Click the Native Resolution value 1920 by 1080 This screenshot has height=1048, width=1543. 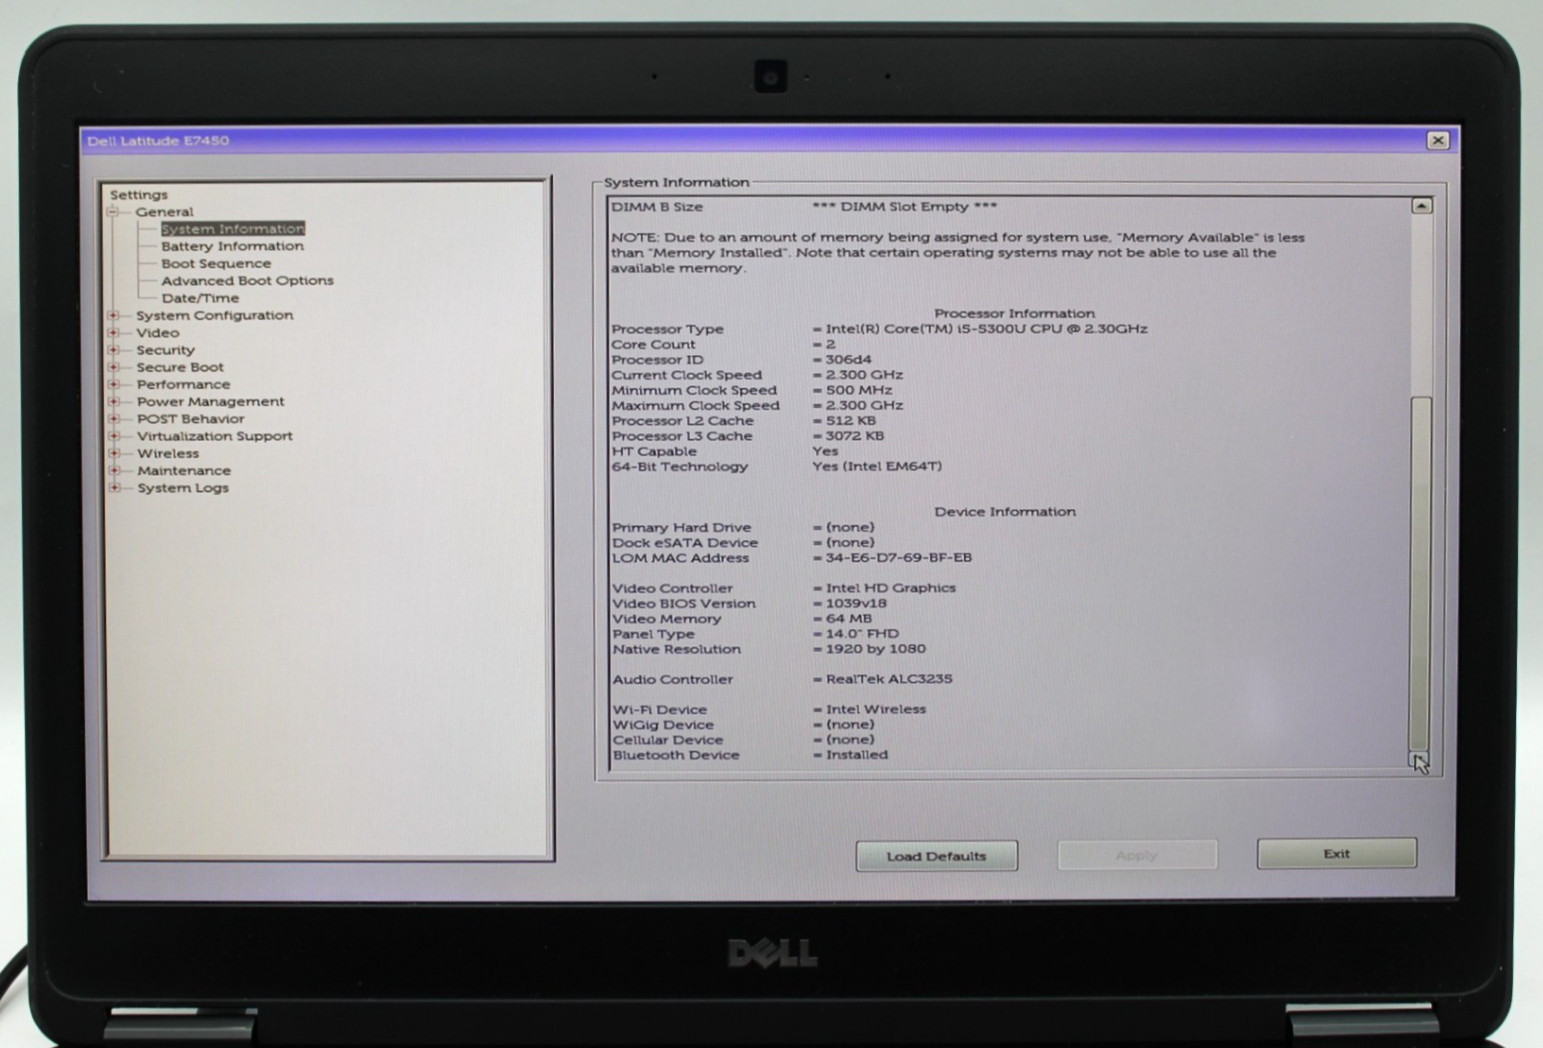point(876,649)
